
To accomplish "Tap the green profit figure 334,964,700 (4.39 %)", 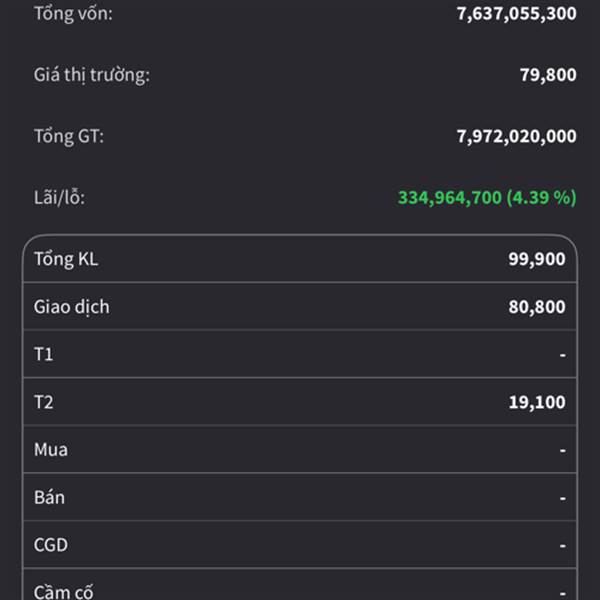I will [x=487, y=198].
